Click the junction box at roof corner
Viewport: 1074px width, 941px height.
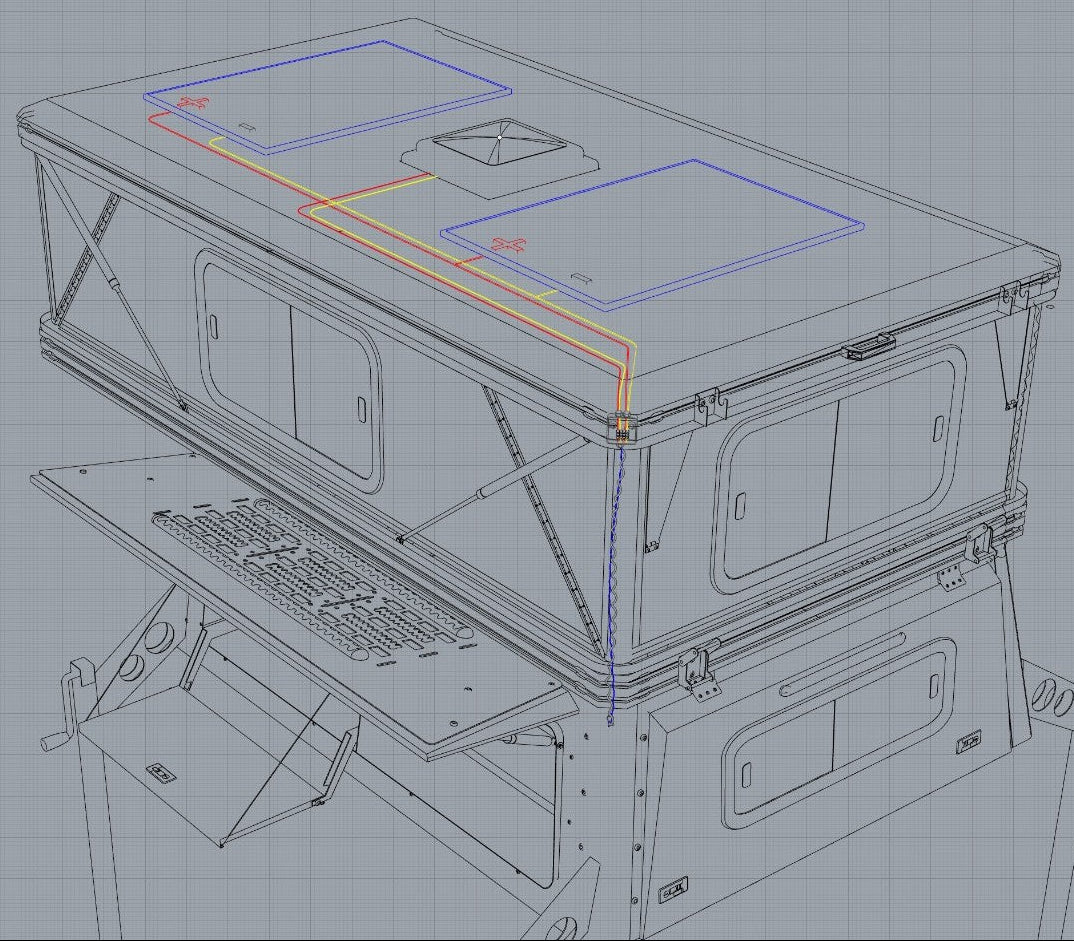[x=622, y=428]
